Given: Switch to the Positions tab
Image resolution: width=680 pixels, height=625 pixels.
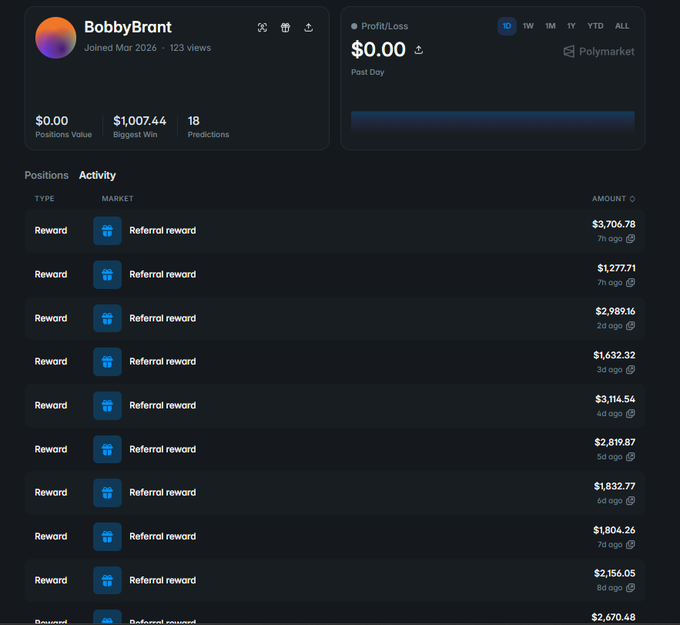Looking at the screenshot, I should pyautogui.click(x=46, y=175).
